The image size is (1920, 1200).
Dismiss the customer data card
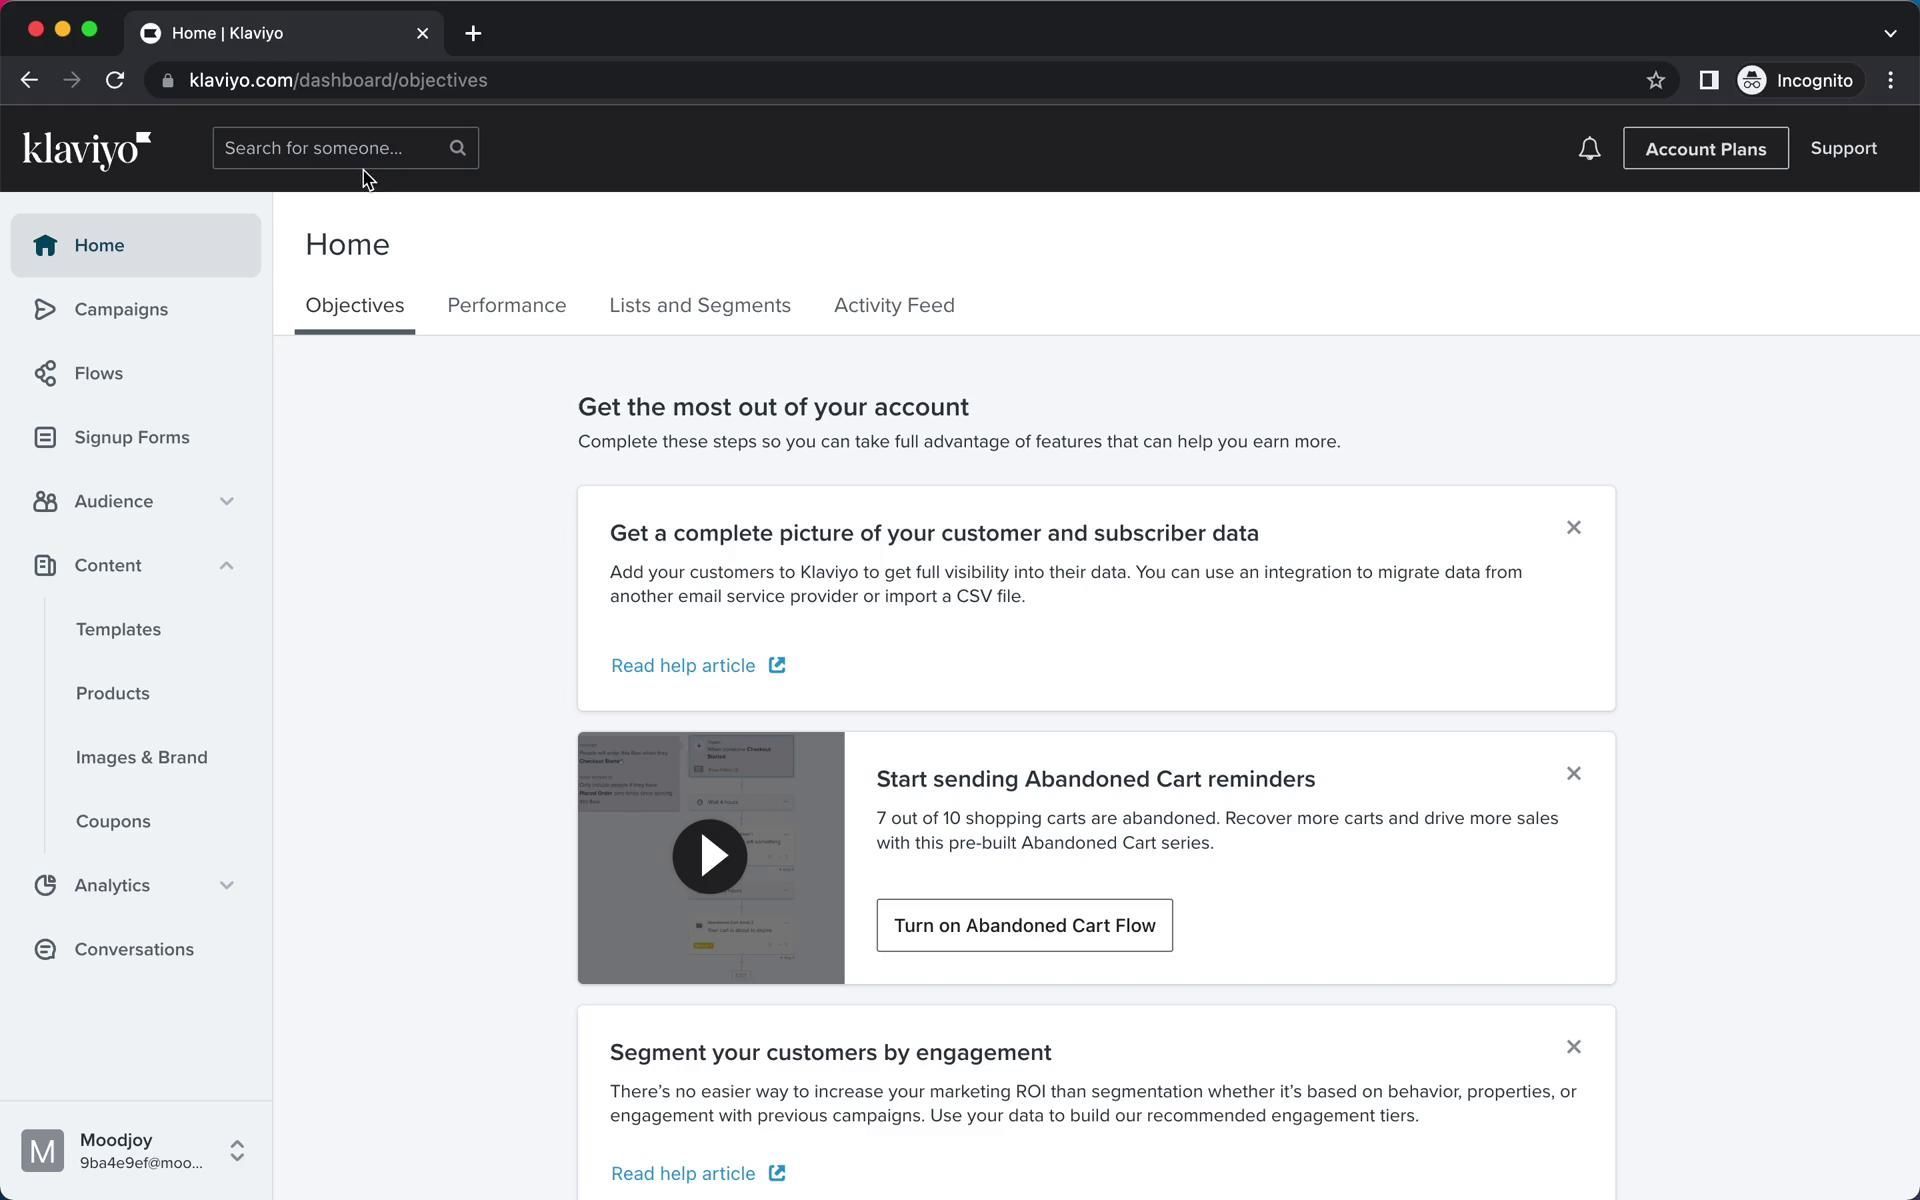tap(1573, 527)
